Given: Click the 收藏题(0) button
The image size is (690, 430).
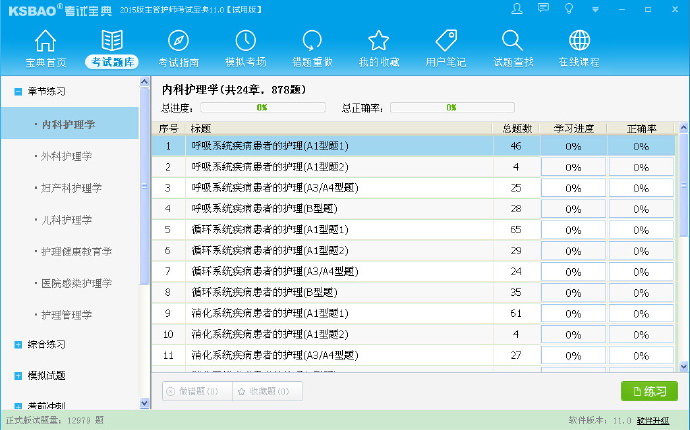Looking at the screenshot, I should point(268,391).
